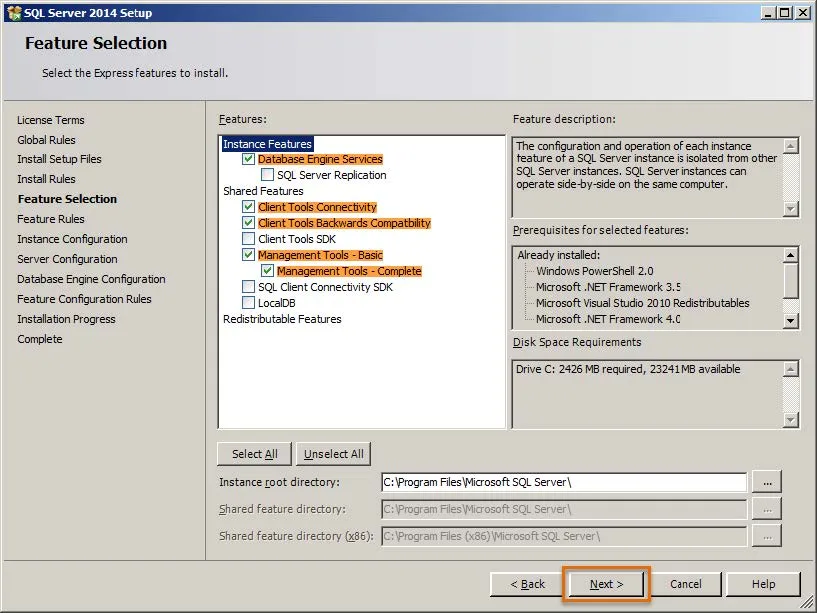Click the SQL Server setup title bar icon

coord(14,13)
